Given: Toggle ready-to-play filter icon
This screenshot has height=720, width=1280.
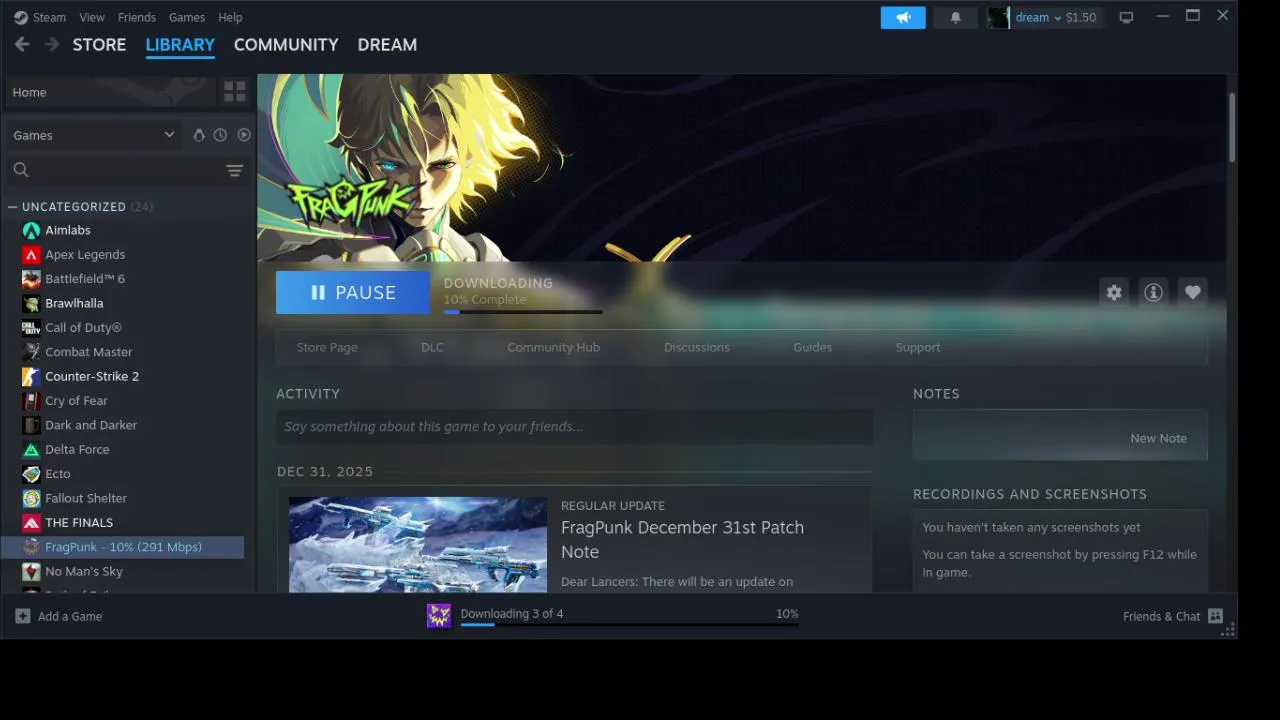Looking at the screenshot, I should [244, 135].
